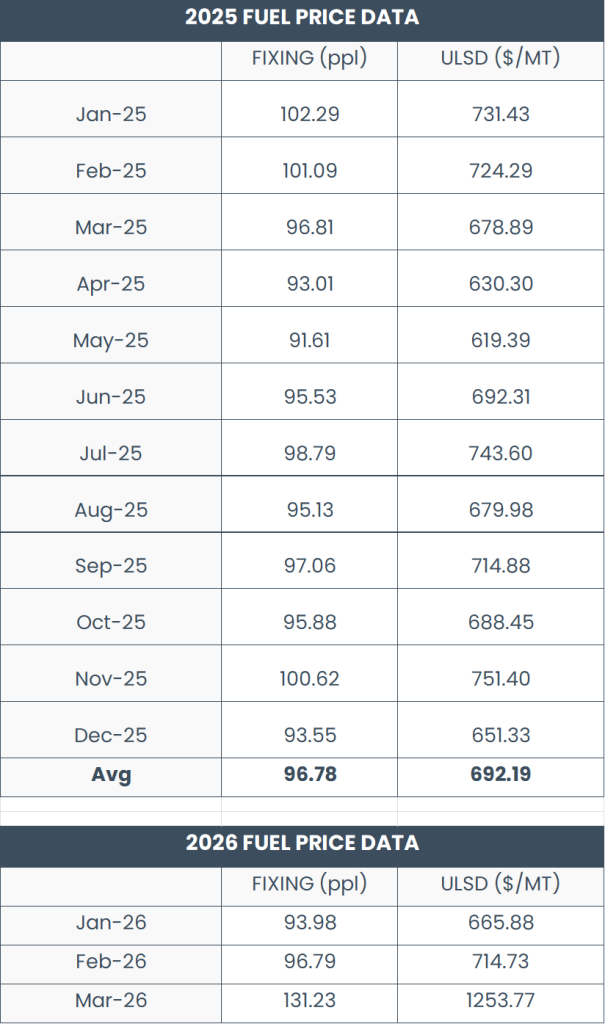Image resolution: width=605 pixels, height=1024 pixels.
Task: Click the Nov-25 fixing value 100.62
Action: coord(309,679)
